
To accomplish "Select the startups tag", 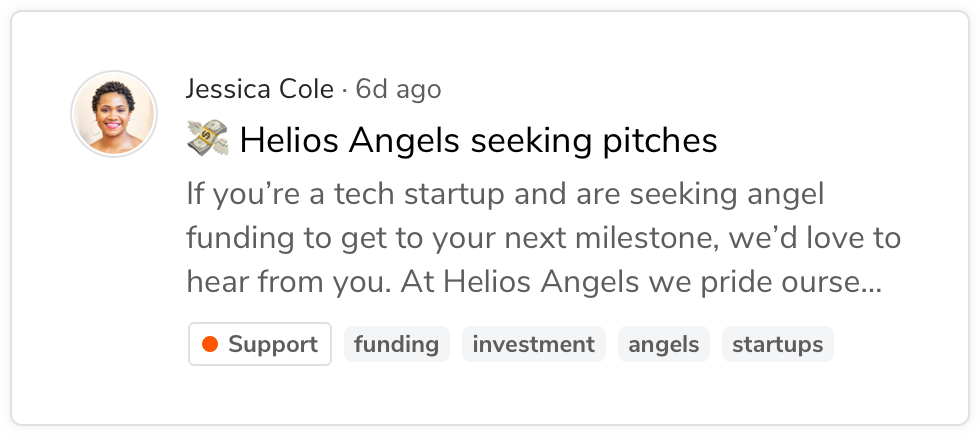I will (x=778, y=344).
